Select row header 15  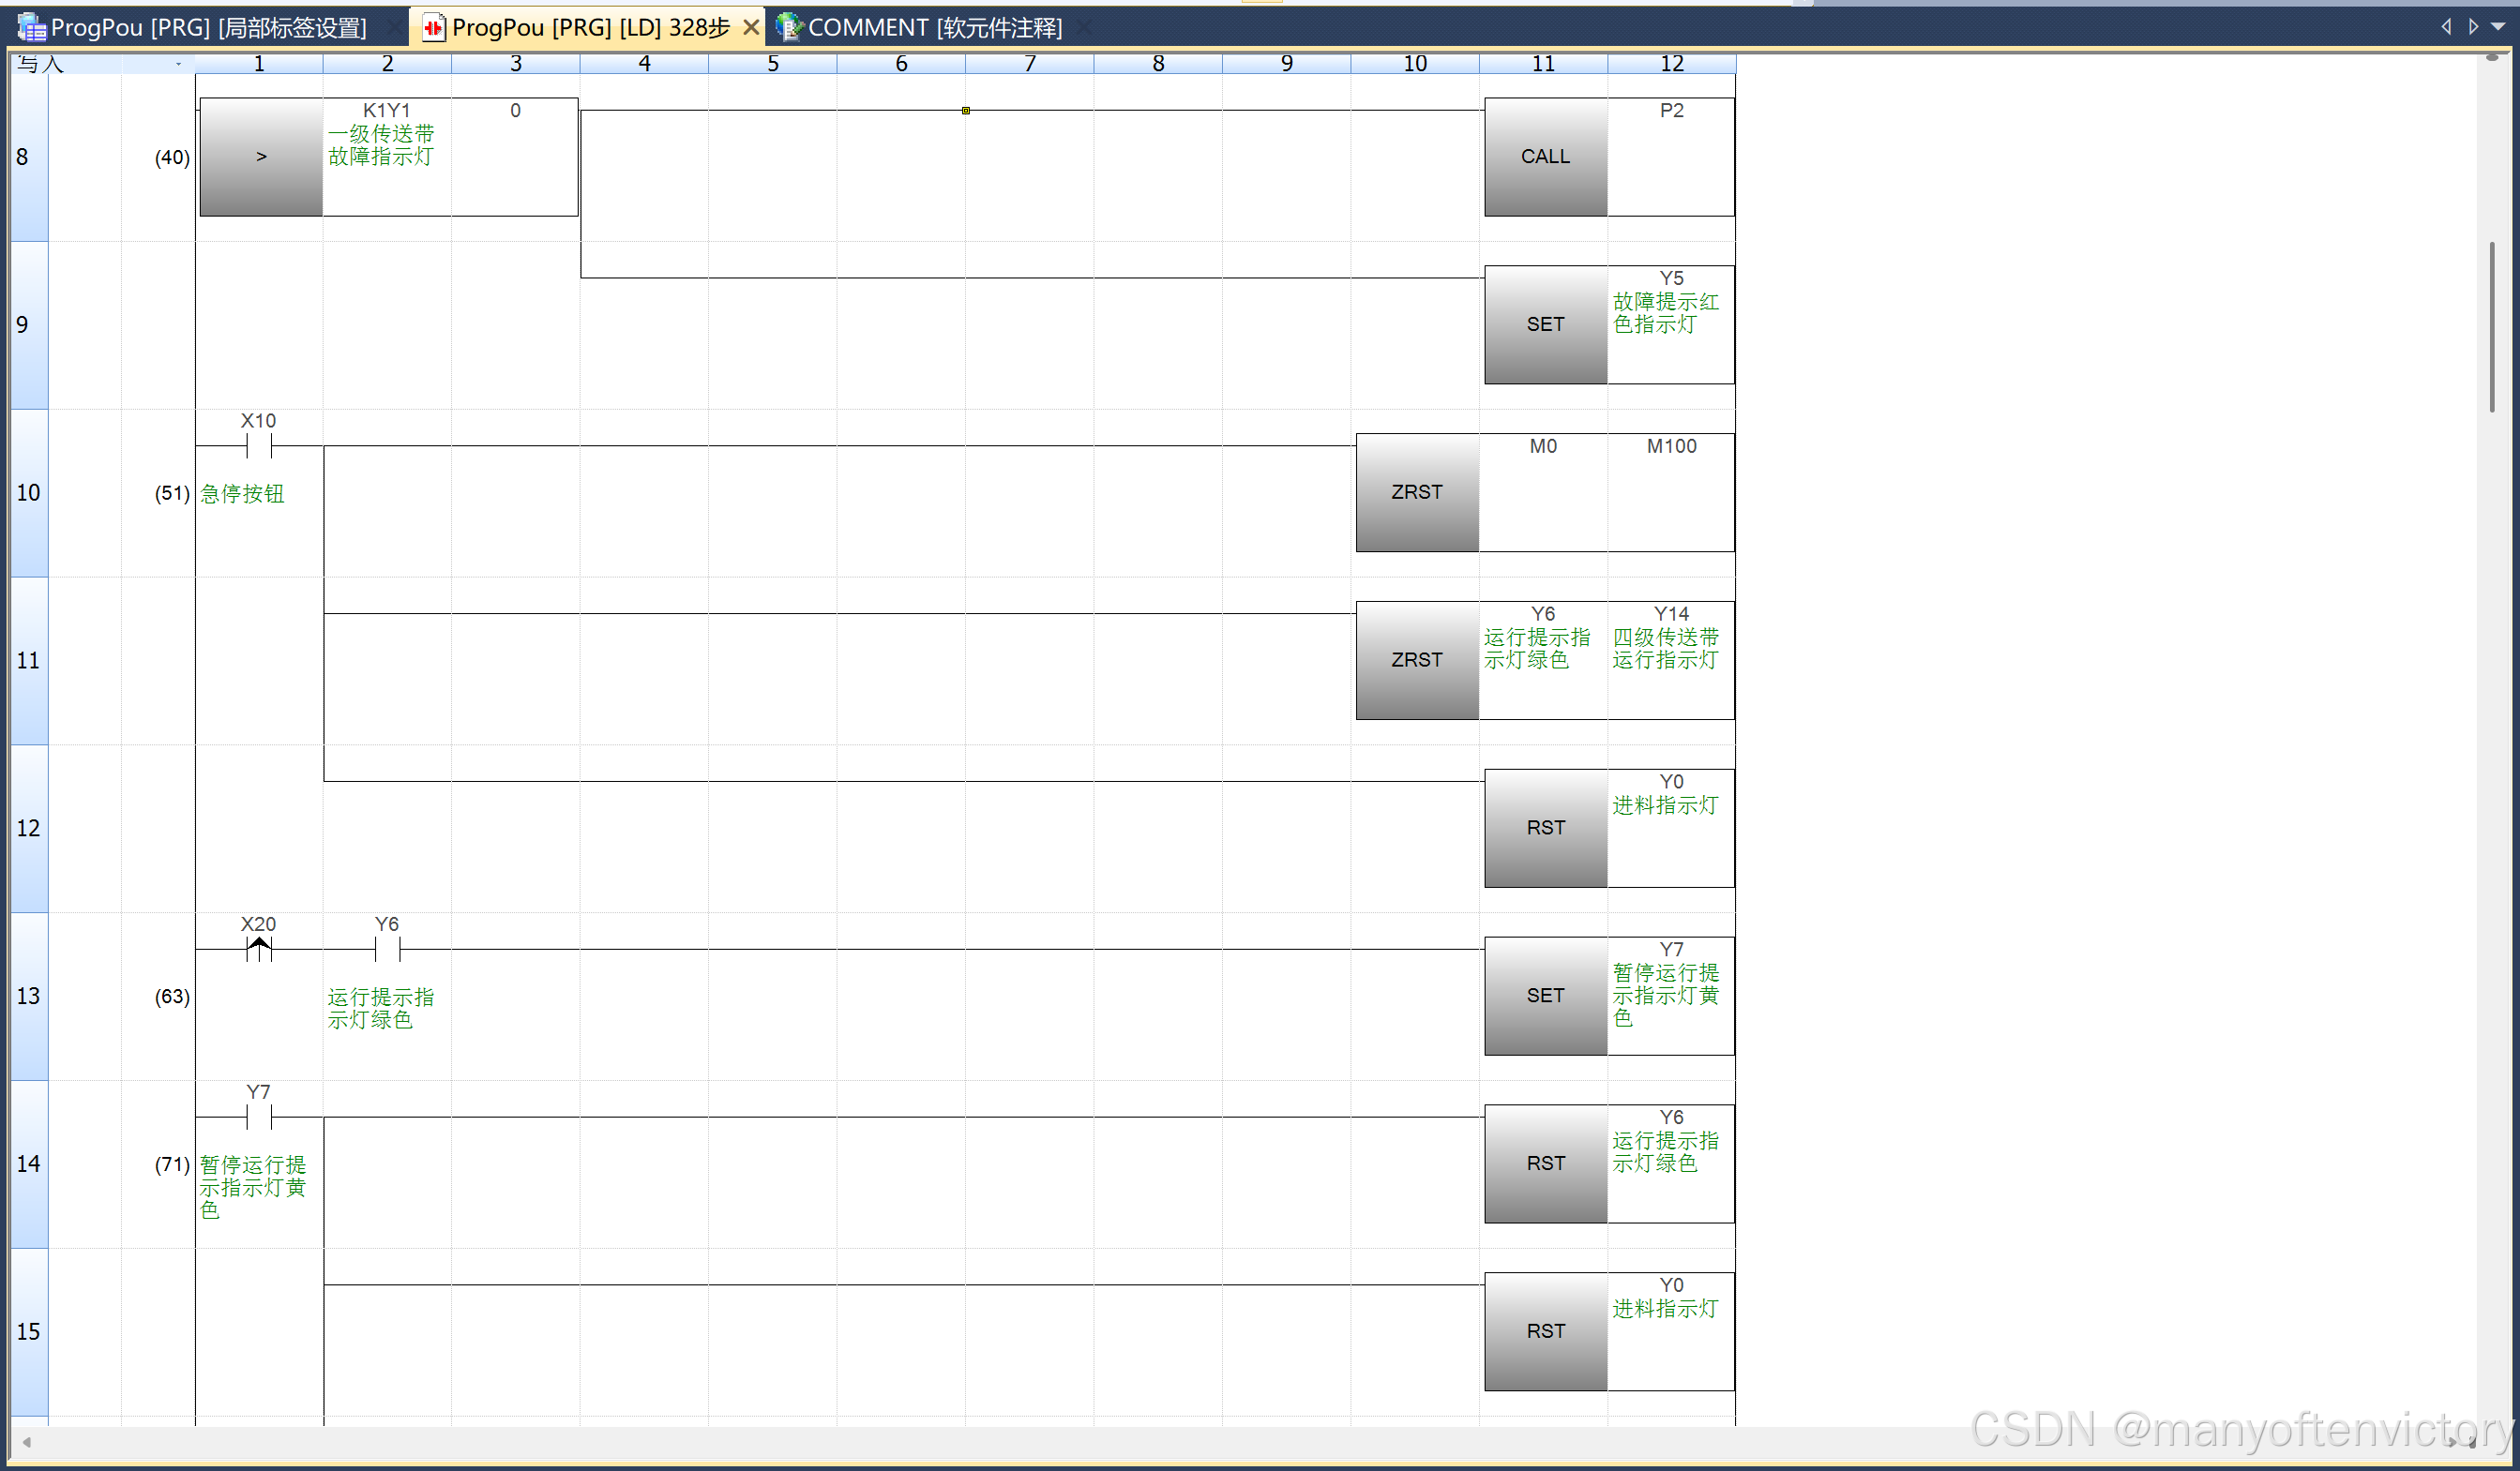click(29, 1332)
